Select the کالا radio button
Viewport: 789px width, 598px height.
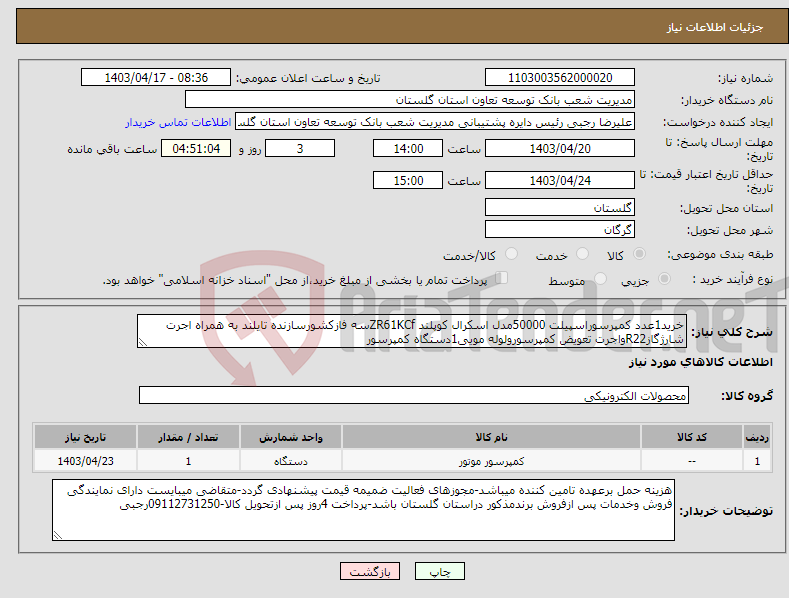[x=639, y=254]
